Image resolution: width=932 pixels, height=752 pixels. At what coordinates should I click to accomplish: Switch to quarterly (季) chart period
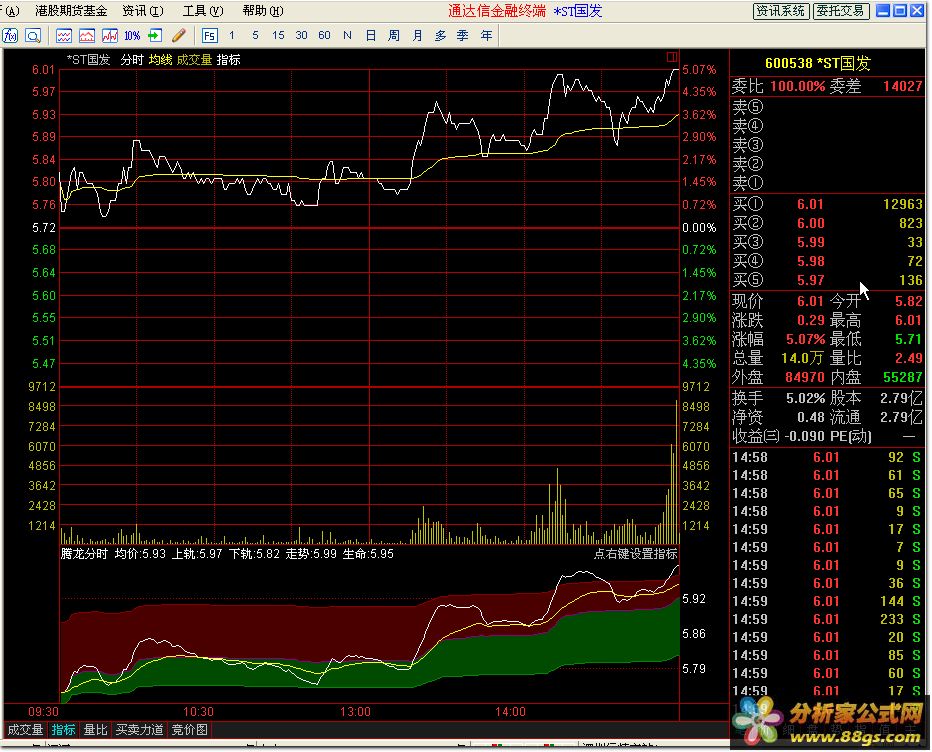(463, 36)
